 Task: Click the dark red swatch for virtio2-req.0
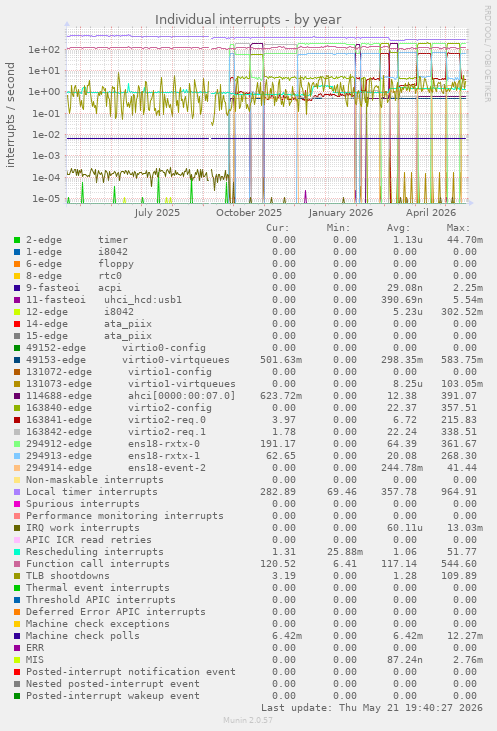point(17,420)
